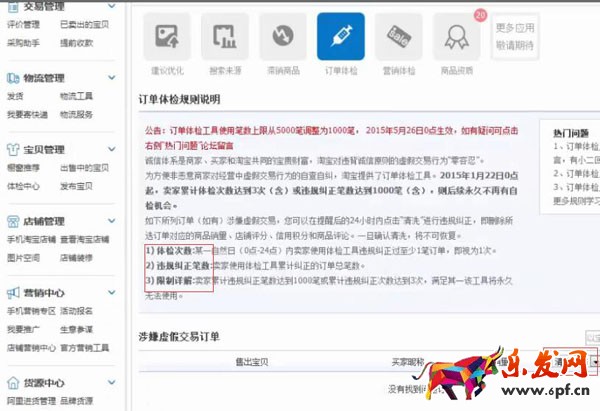The height and width of the screenshot is (411, 600).
Task: Collapse the 物流管理 section chevron
Action: pos(111,78)
